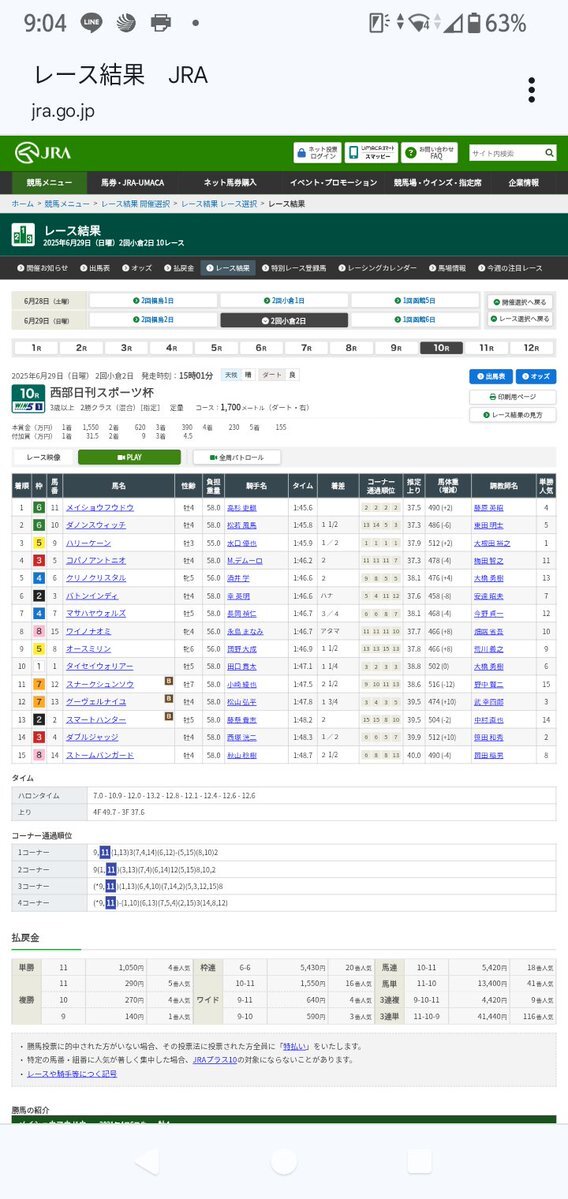Go to ホーム breadcrumb link
This screenshot has height=1199, width=568.
tap(22, 204)
